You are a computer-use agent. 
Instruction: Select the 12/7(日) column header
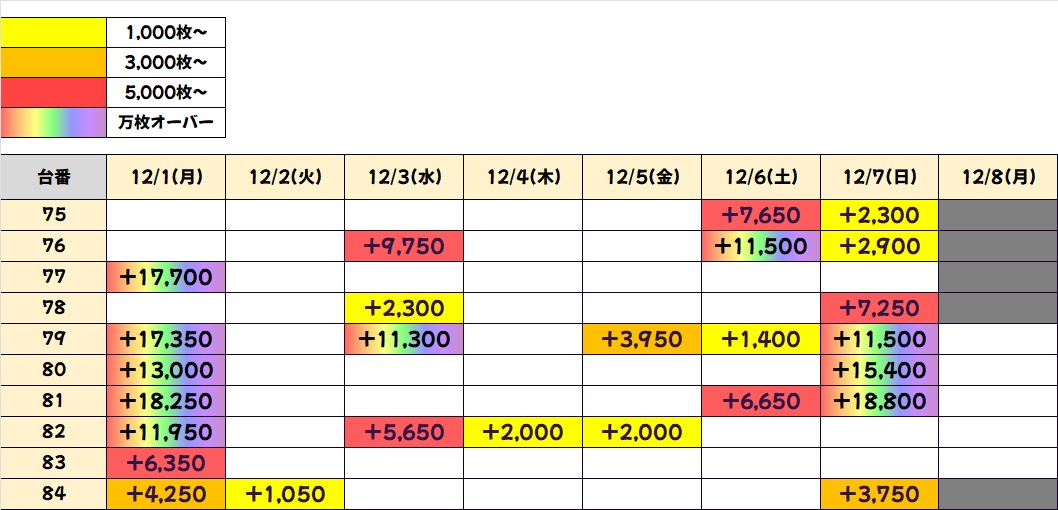click(x=879, y=178)
